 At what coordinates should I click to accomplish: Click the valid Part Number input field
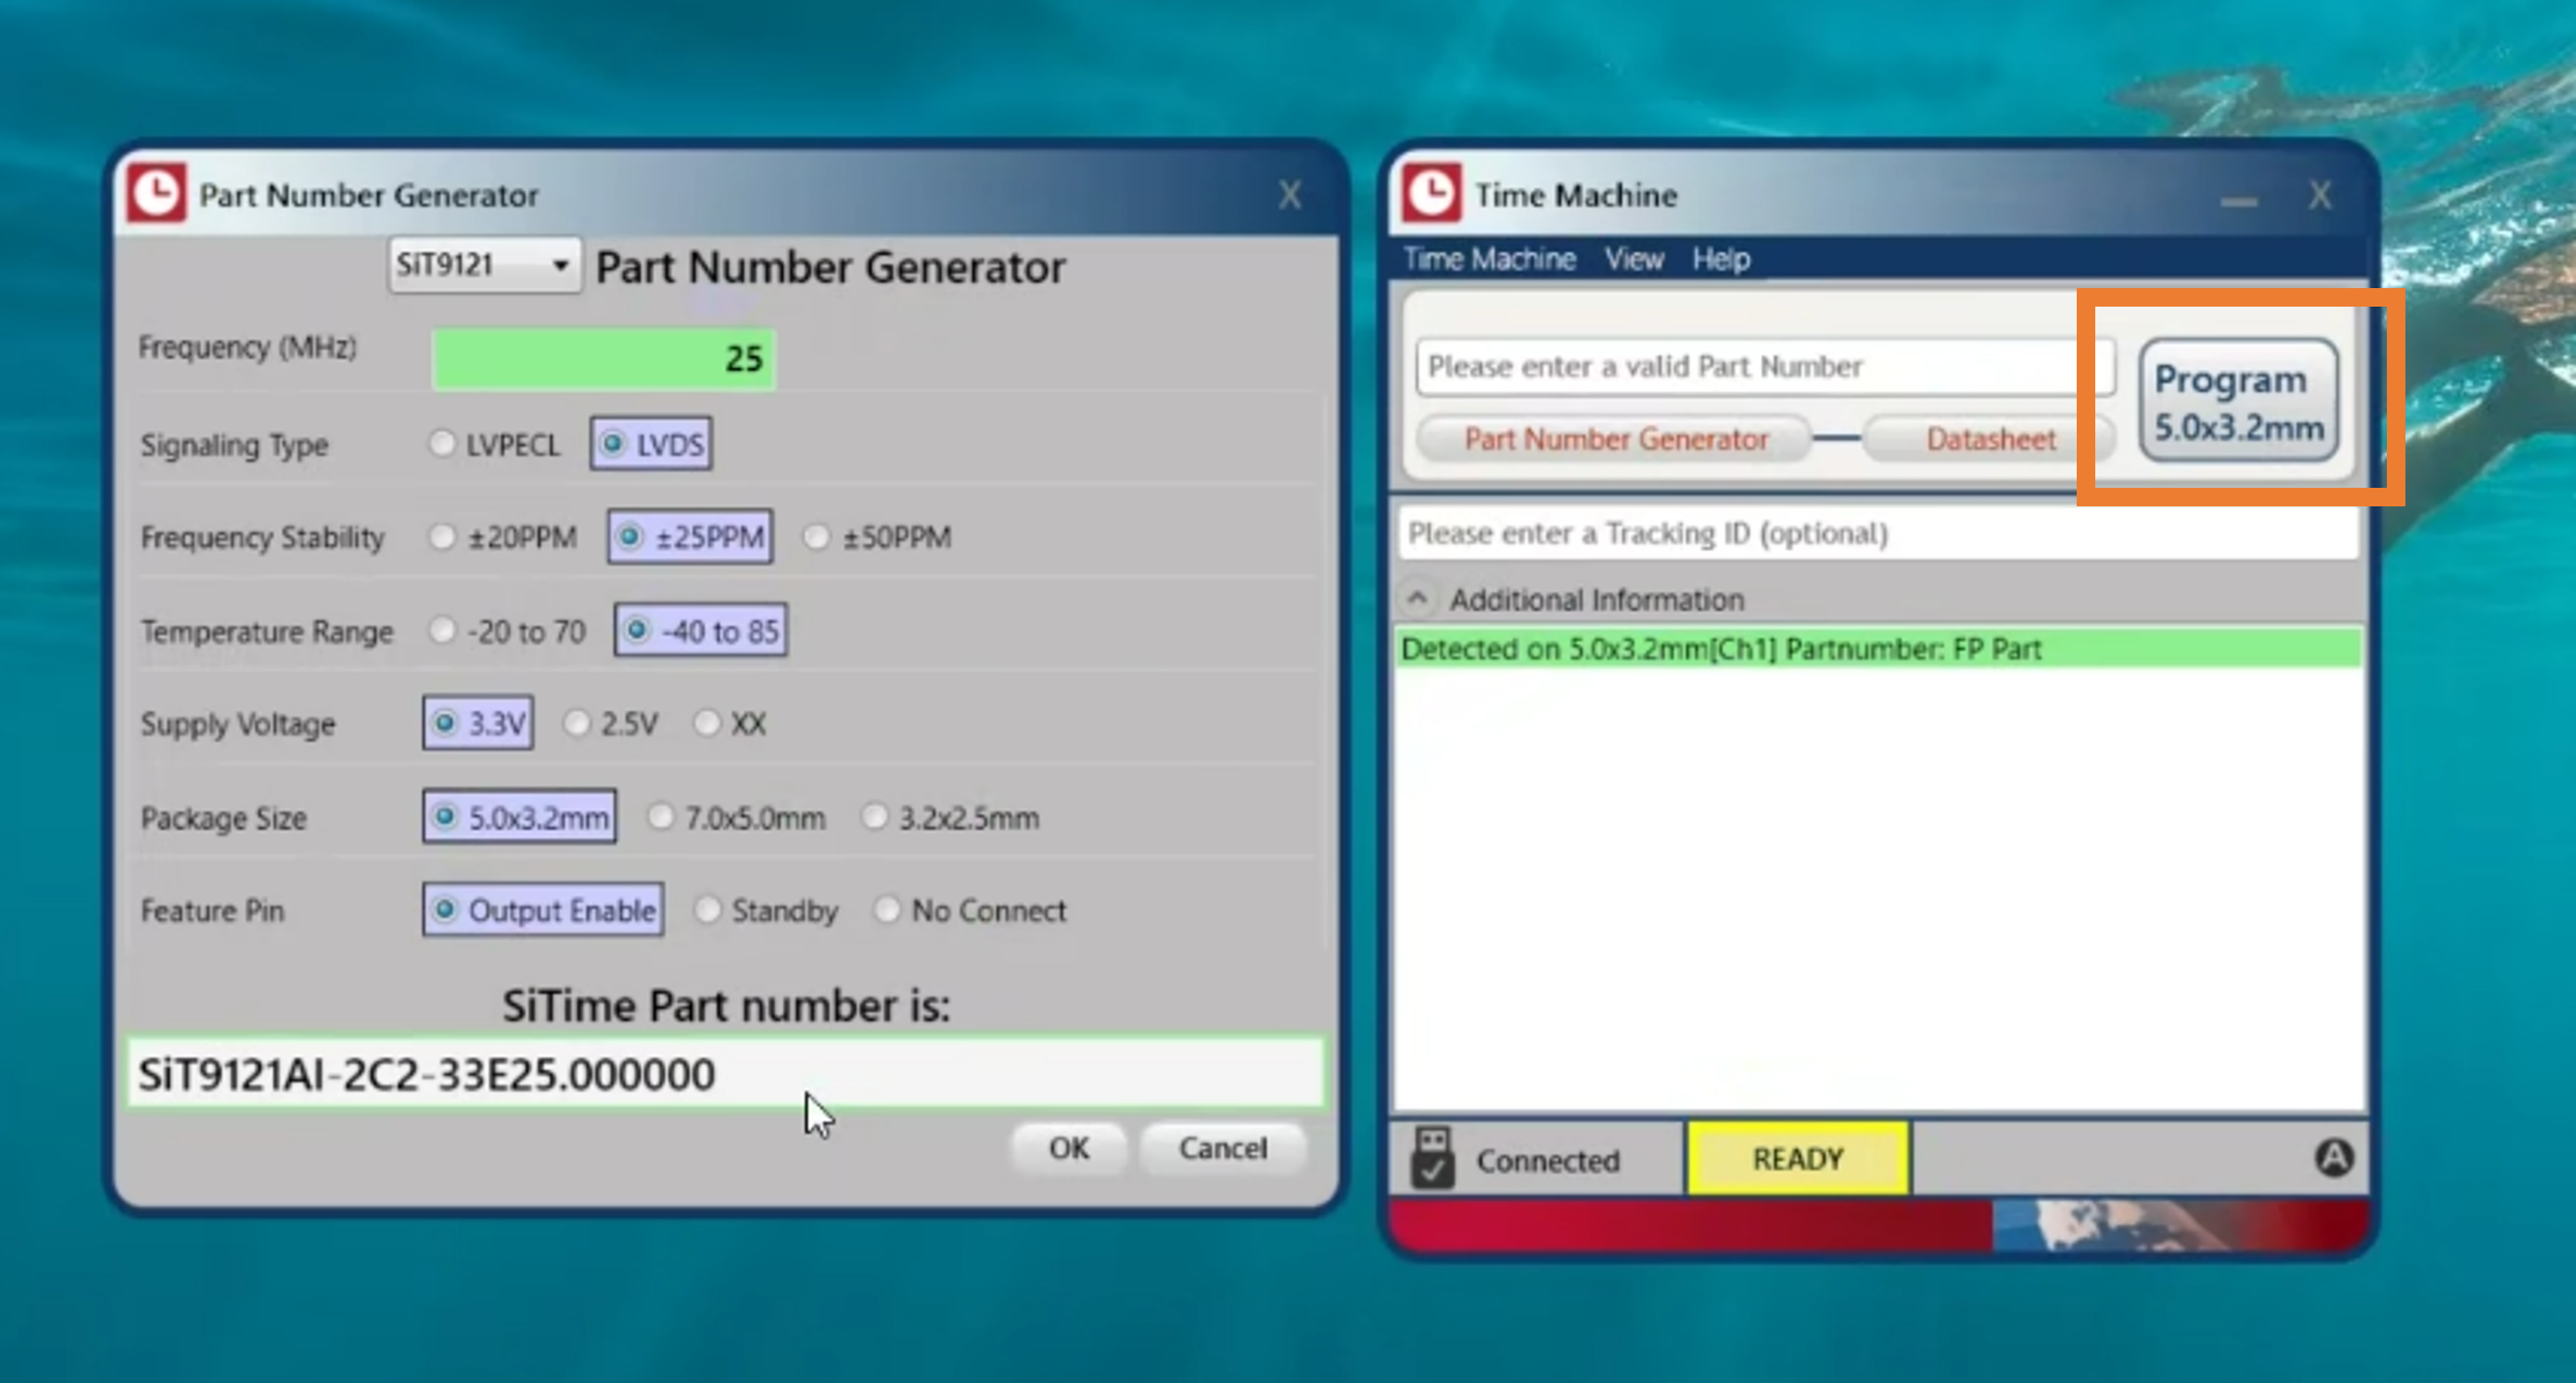point(1765,367)
